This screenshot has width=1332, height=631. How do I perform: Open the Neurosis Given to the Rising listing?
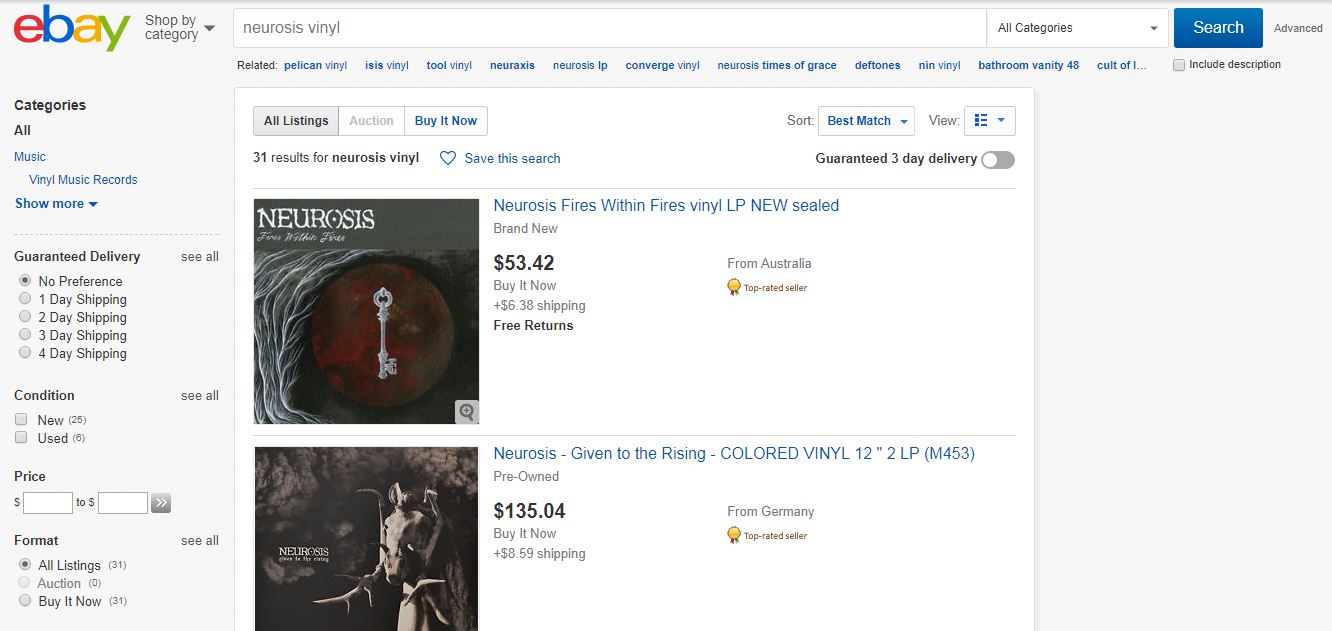pos(734,453)
